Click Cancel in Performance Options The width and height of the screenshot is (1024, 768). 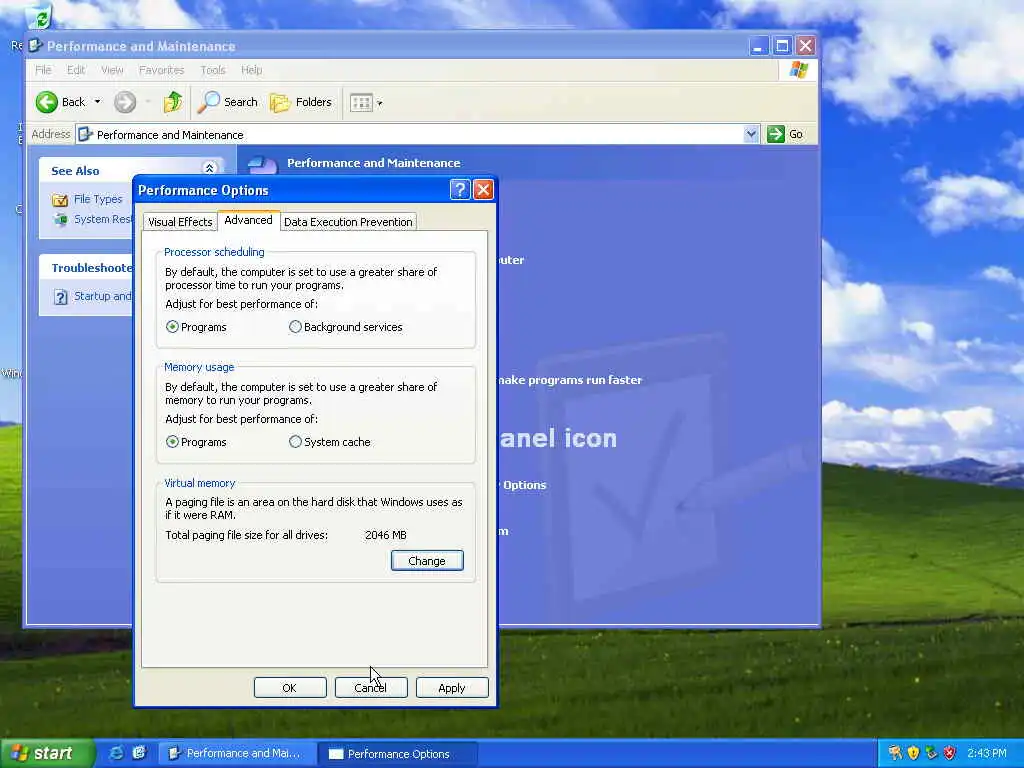[371, 688]
